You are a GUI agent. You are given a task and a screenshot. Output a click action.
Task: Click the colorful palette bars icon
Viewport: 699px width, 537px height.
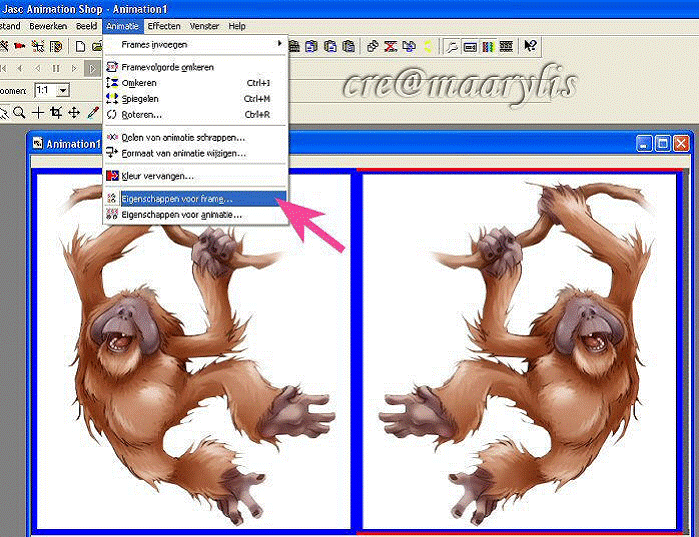click(488, 46)
